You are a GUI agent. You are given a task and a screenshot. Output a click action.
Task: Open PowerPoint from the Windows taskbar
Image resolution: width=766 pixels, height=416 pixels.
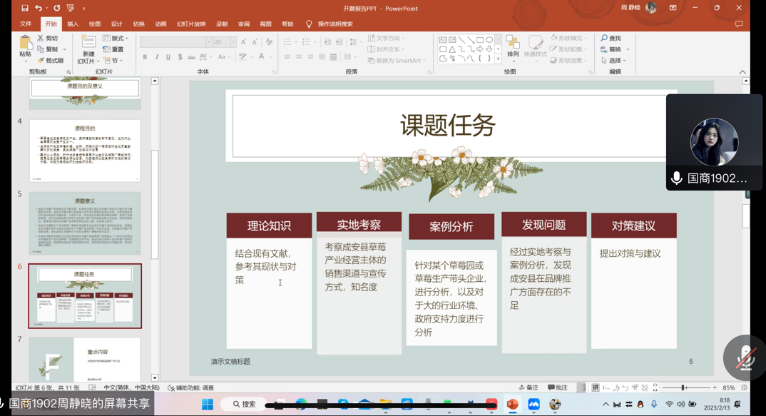[x=513, y=404]
